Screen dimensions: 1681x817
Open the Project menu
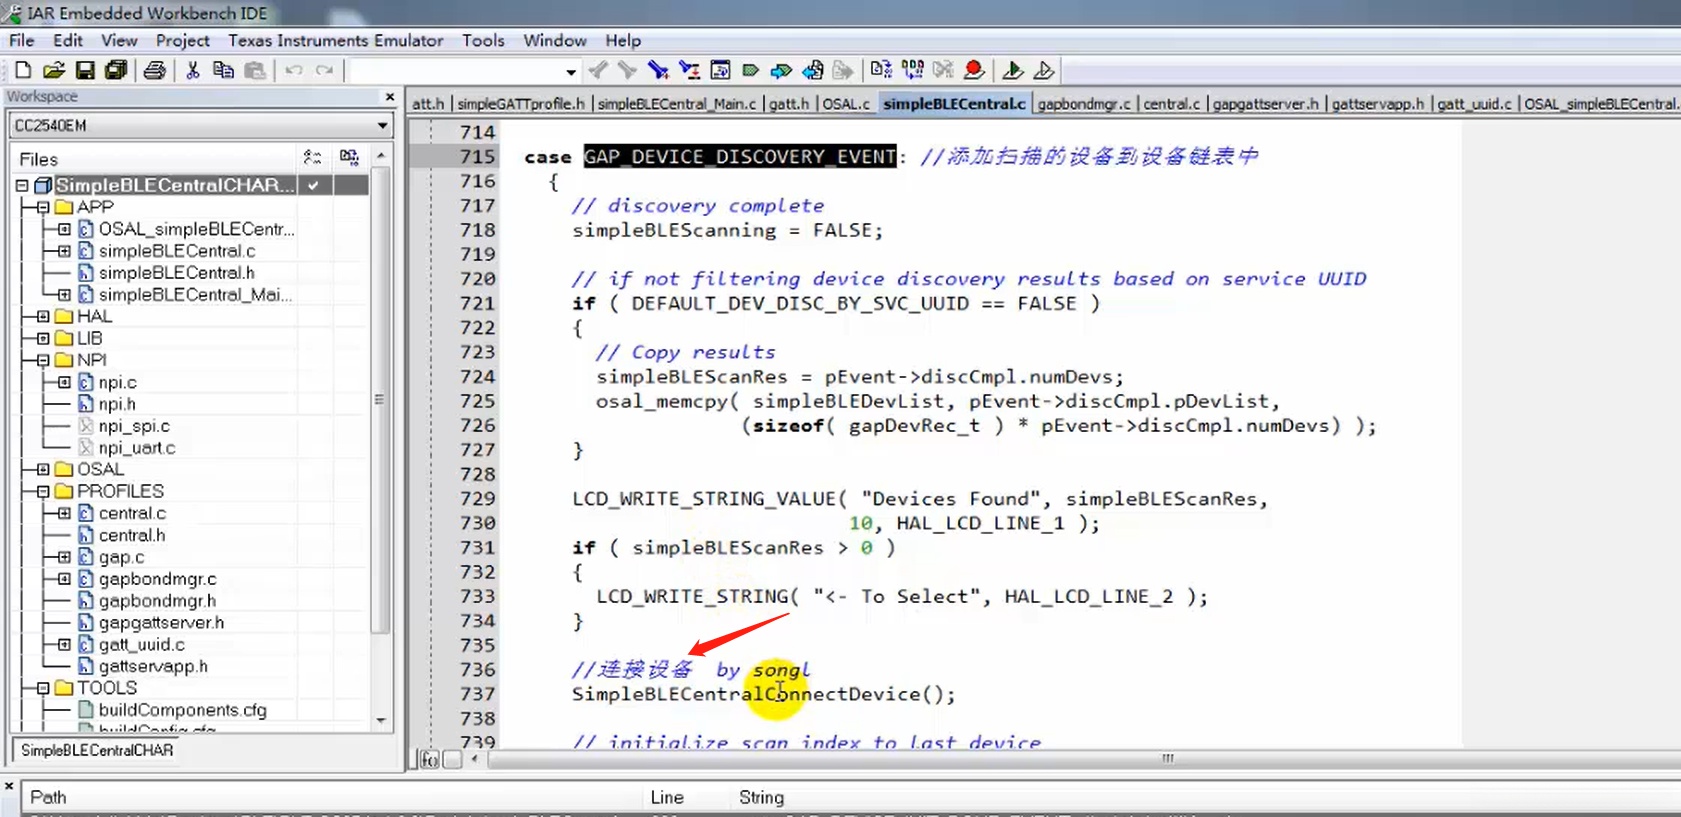point(182,40)
